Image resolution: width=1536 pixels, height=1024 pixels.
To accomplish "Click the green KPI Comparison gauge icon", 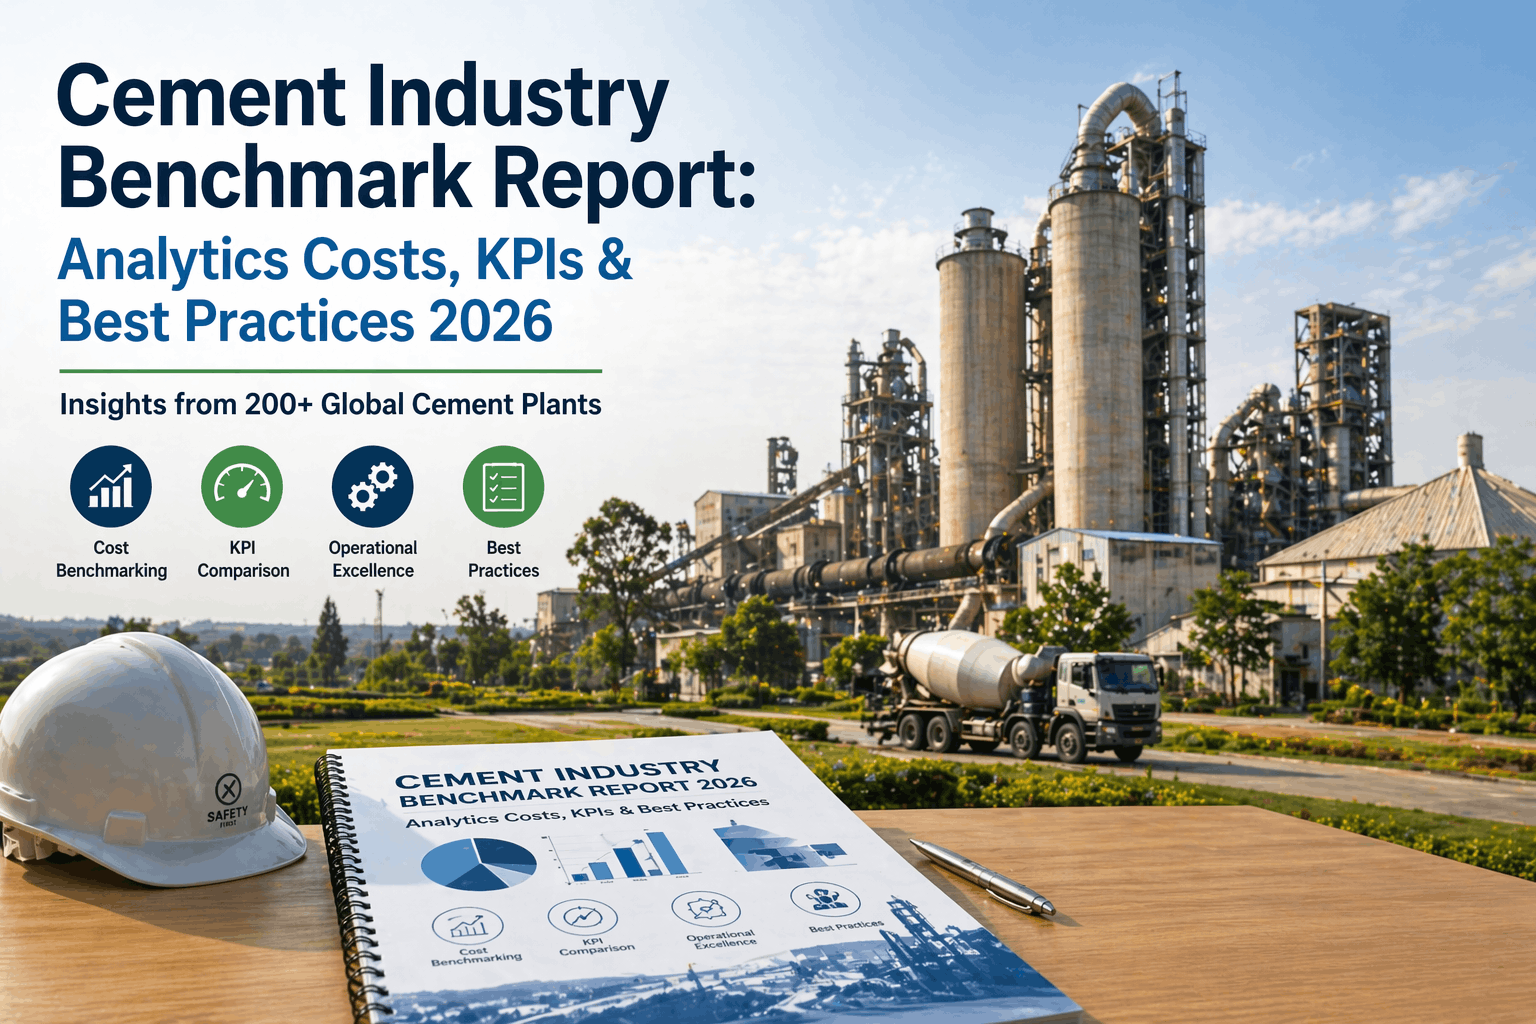I will coord(243,487).
